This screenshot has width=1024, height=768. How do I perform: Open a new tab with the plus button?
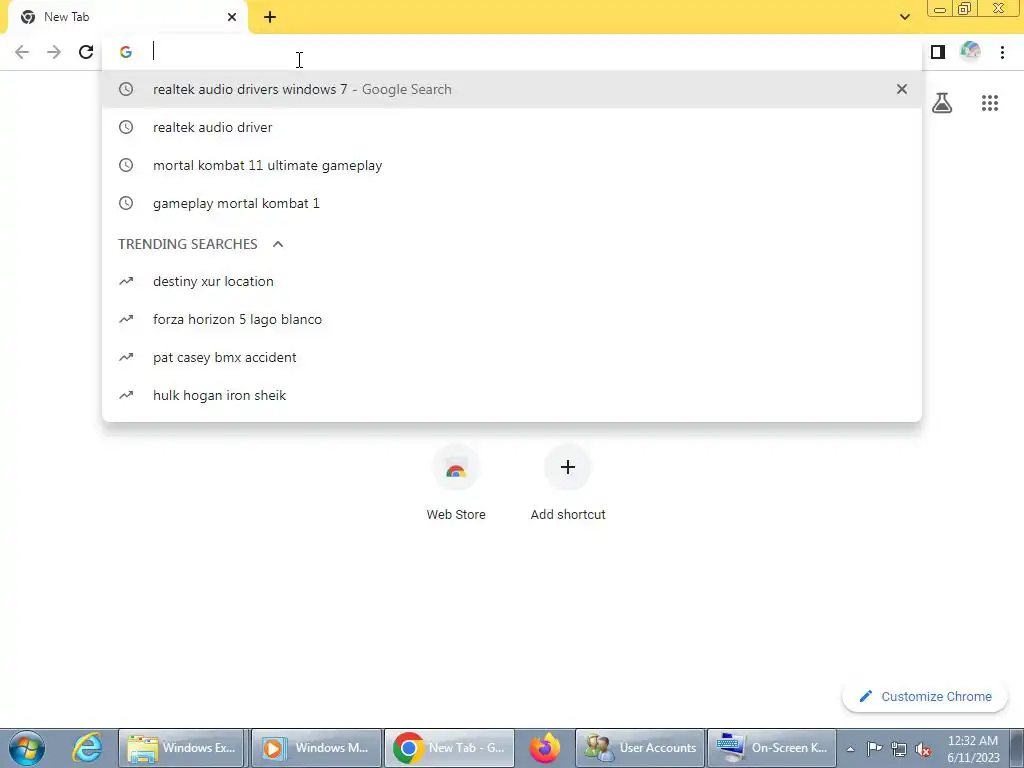[270, 17]
